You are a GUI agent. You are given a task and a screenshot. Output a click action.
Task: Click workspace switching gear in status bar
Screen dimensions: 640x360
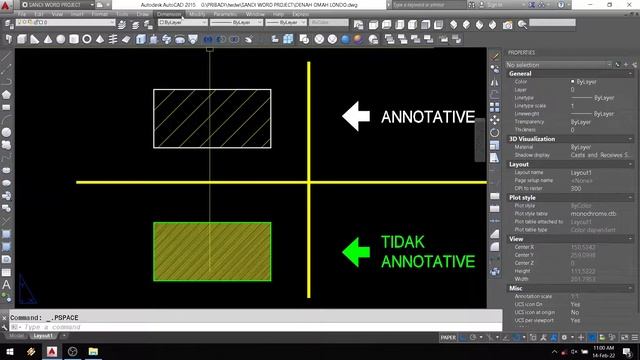564,338
